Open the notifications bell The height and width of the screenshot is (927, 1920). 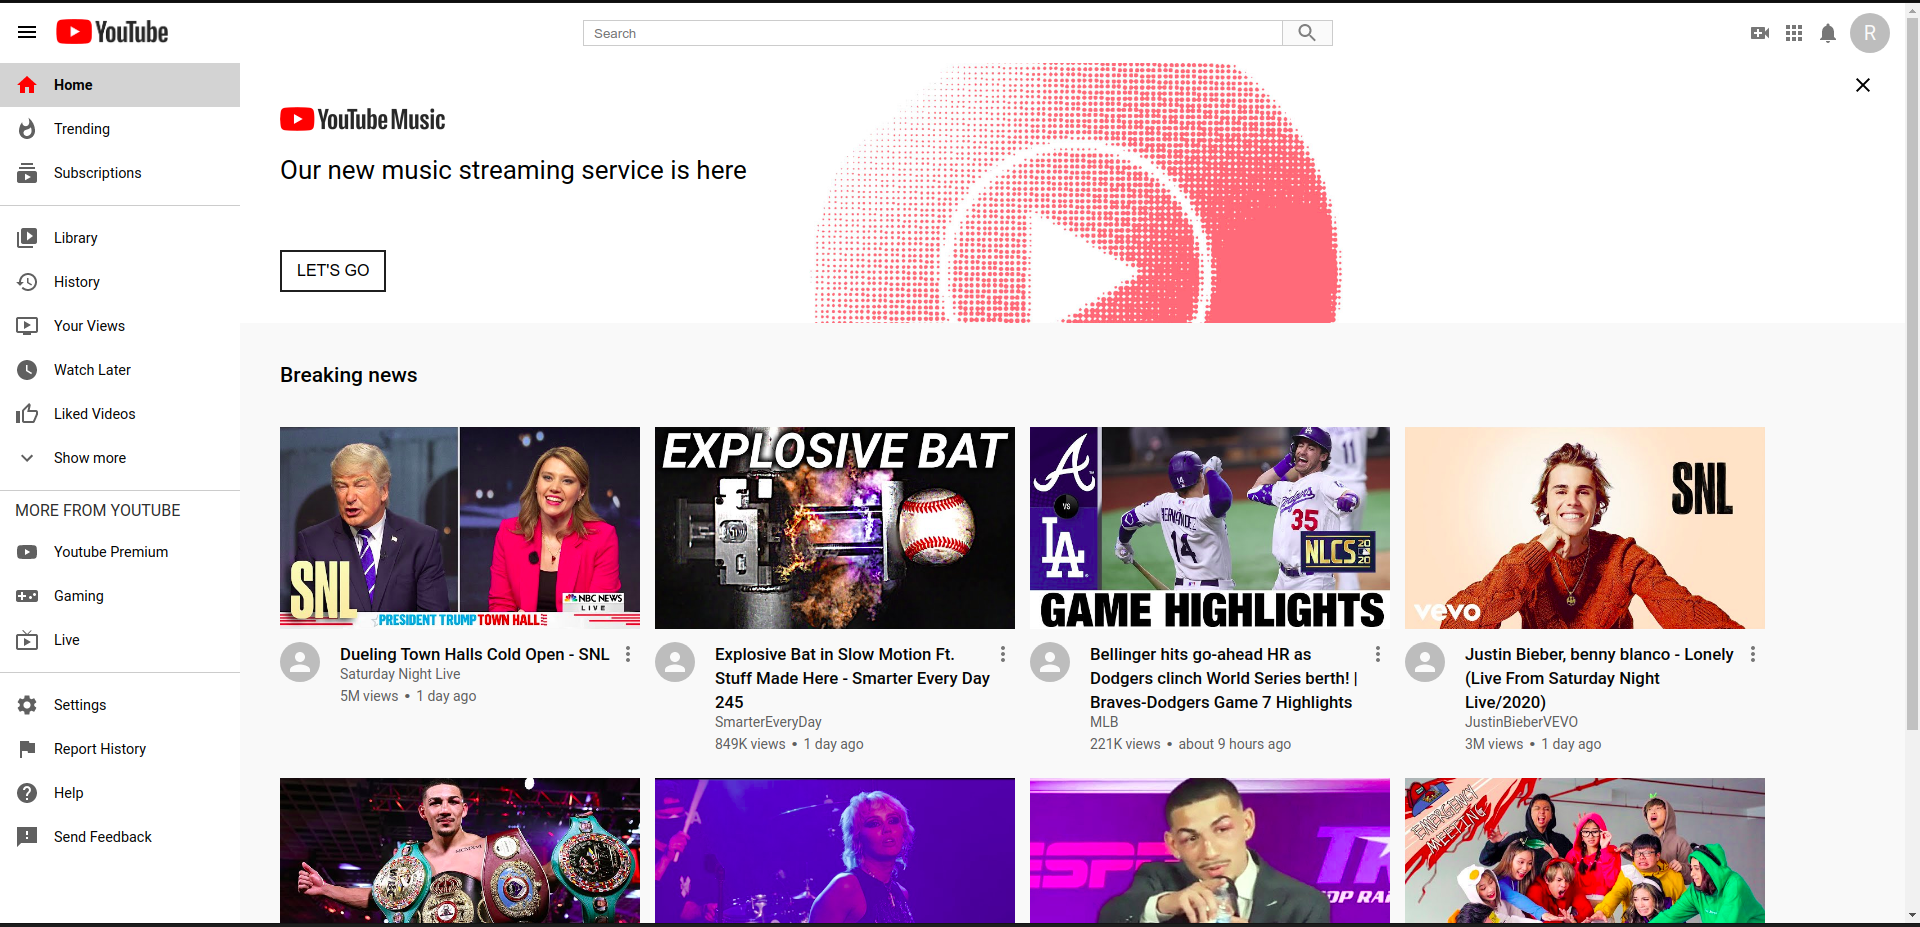coord(1828,33)
